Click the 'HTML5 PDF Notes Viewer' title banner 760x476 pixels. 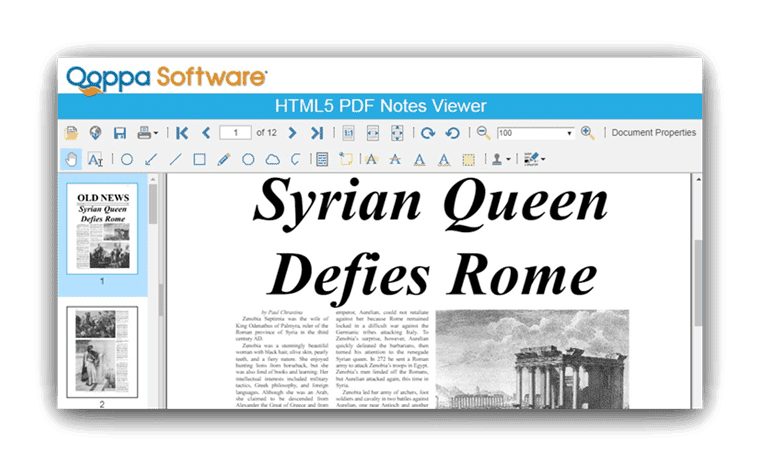click(380, 106)
